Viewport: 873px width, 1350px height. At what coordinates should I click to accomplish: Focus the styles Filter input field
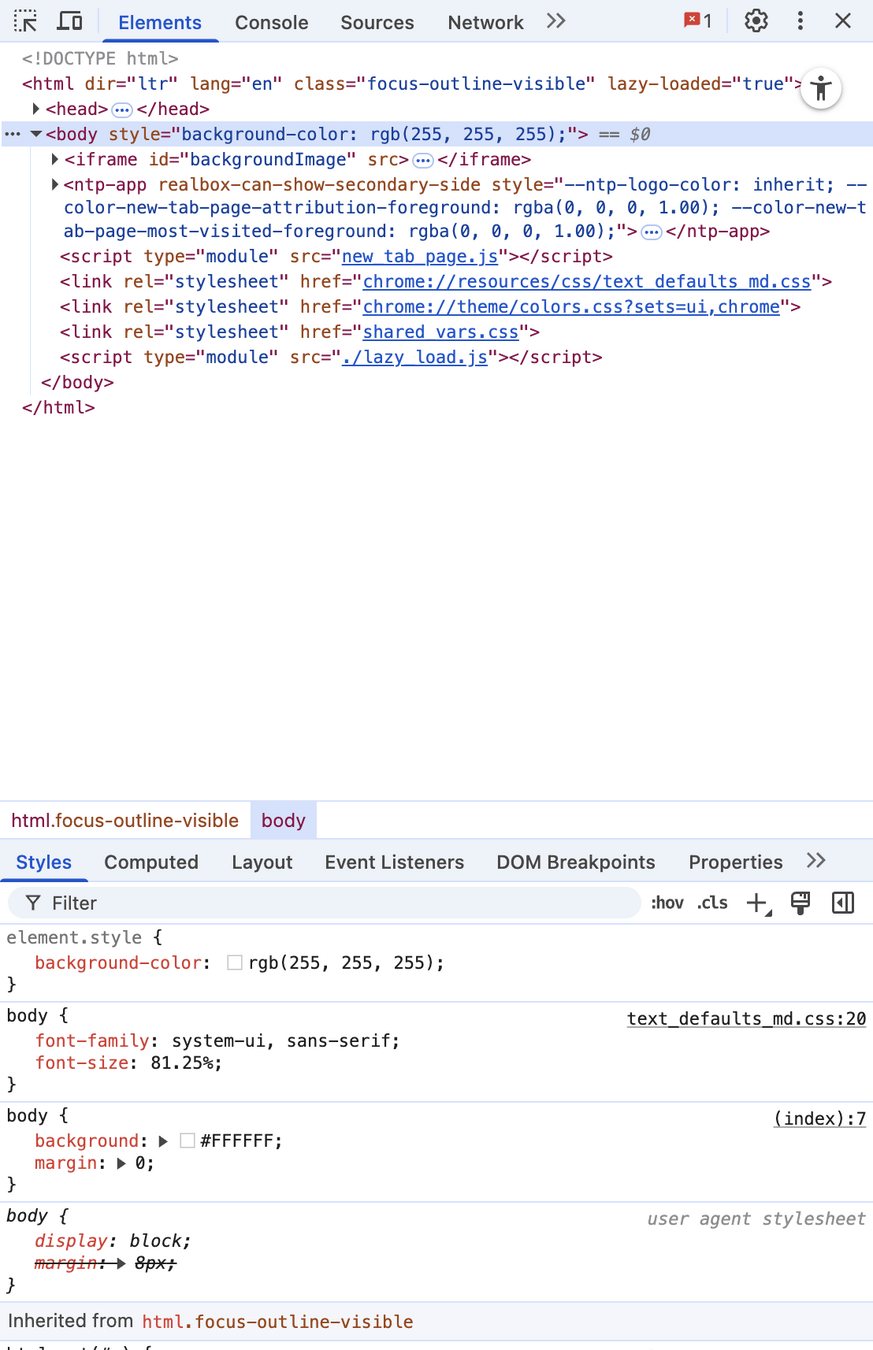325,903
